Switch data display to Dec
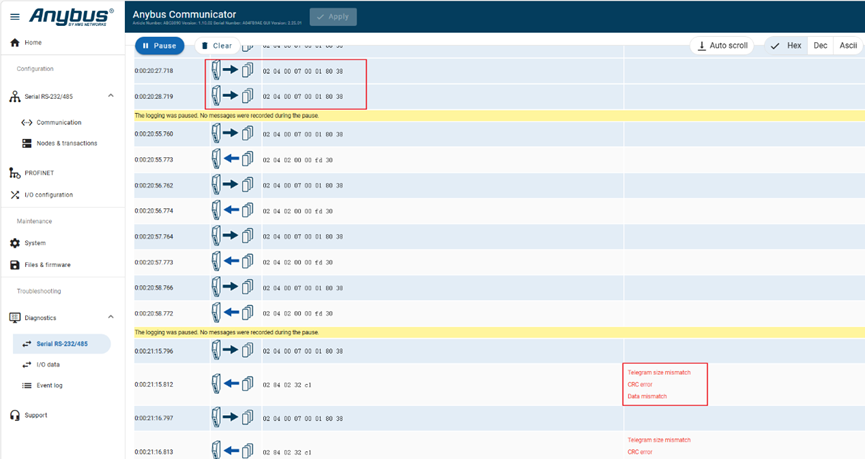 pos(820,46)
